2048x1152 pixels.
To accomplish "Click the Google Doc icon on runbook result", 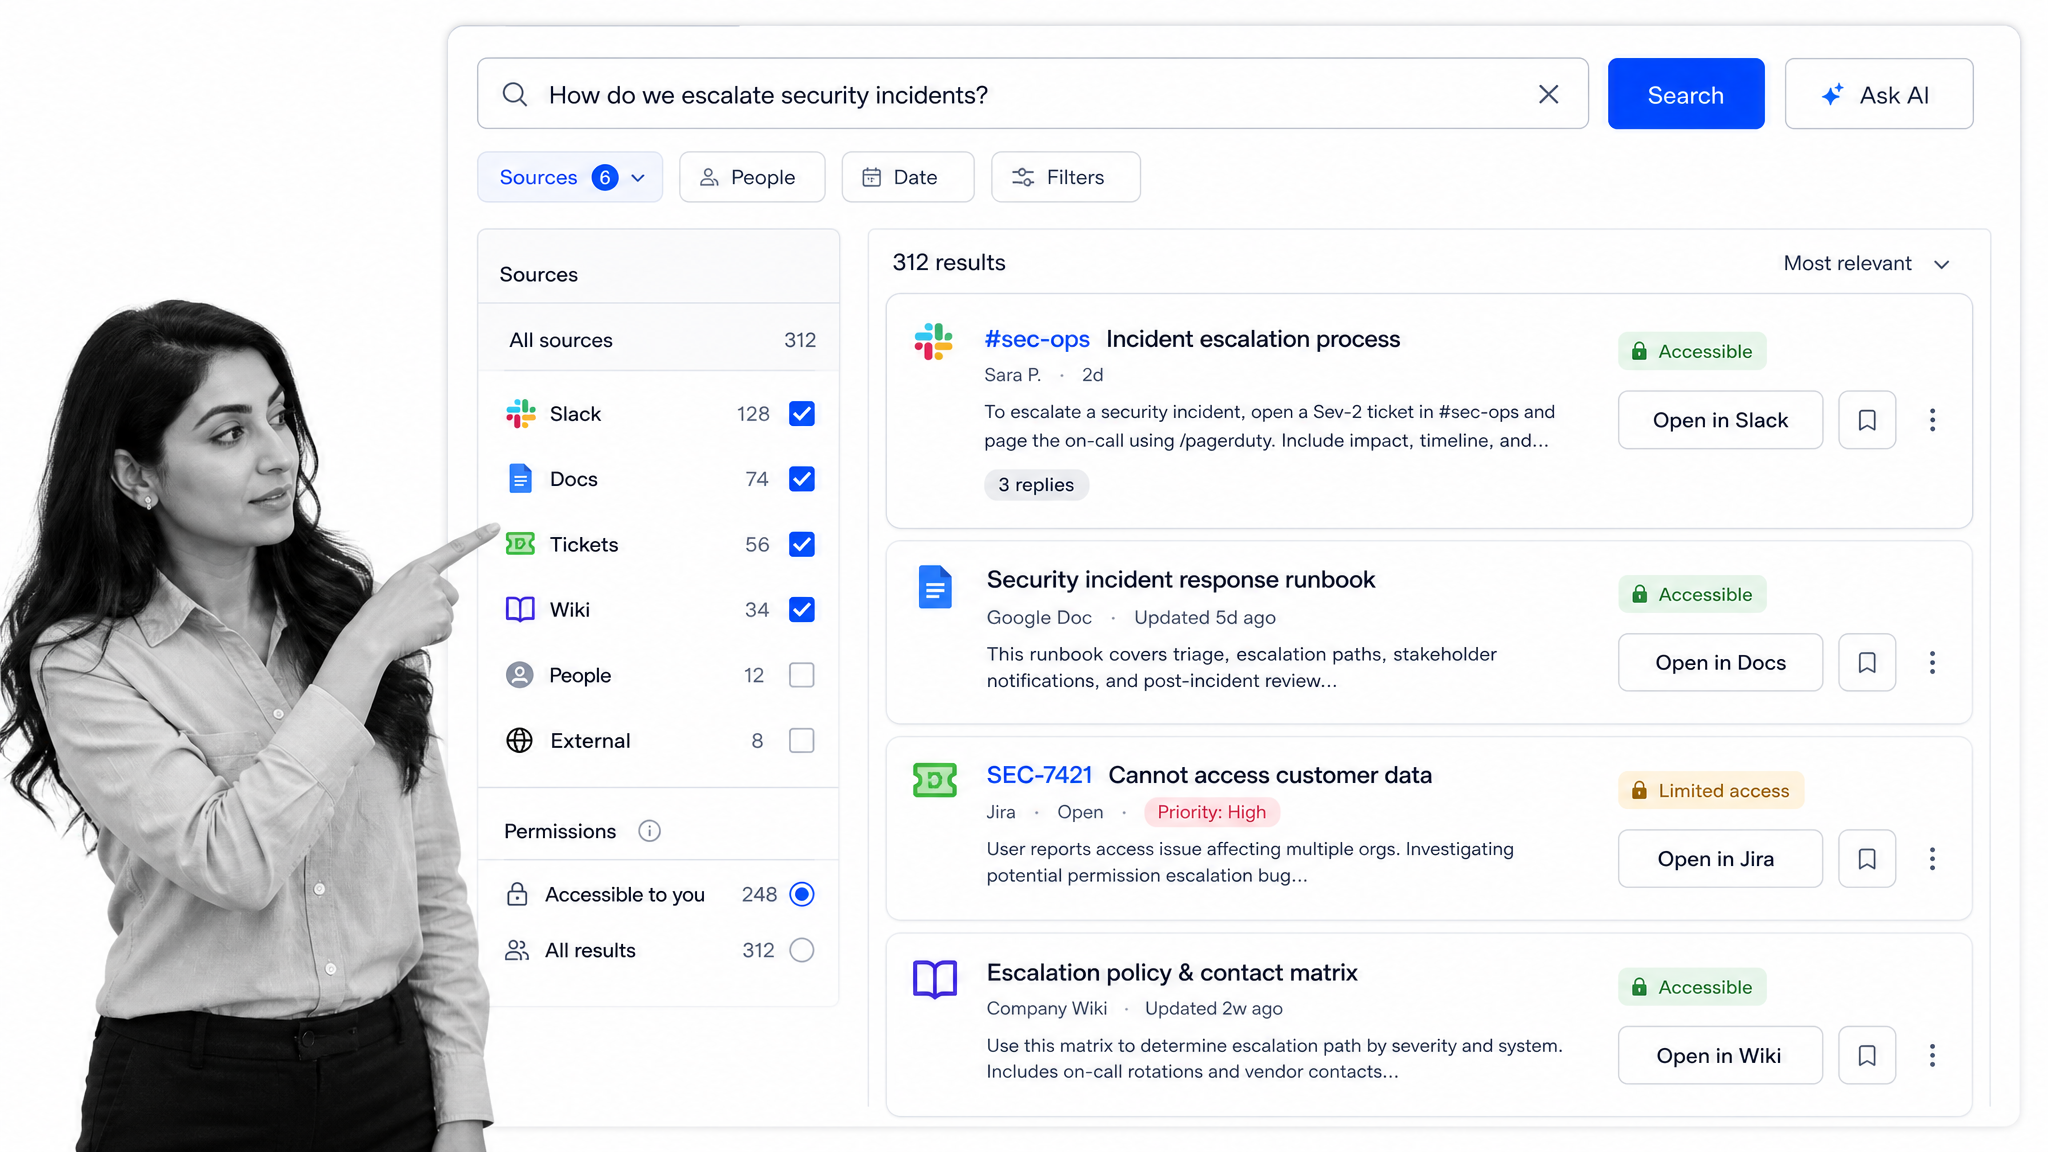I will coord(935,587).
